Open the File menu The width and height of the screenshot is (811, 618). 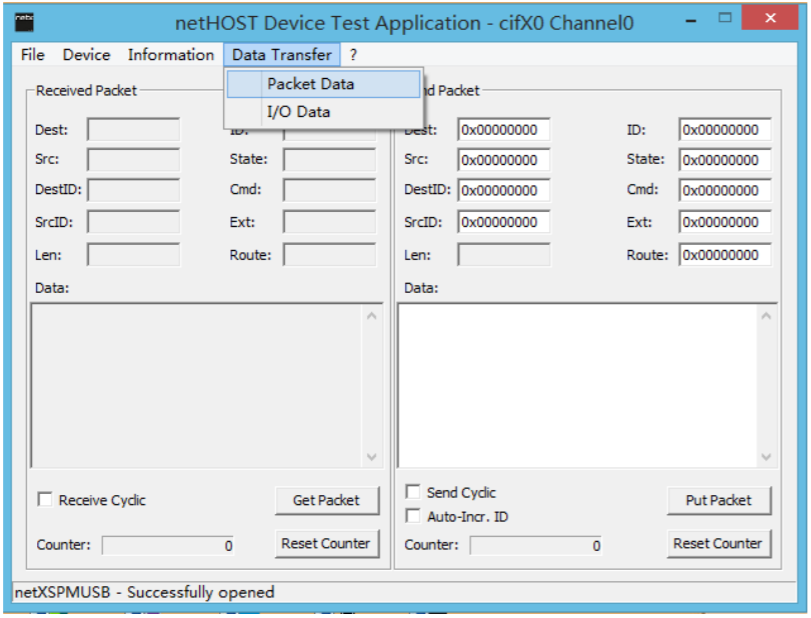pyautogui.click(x=33, y=55)
